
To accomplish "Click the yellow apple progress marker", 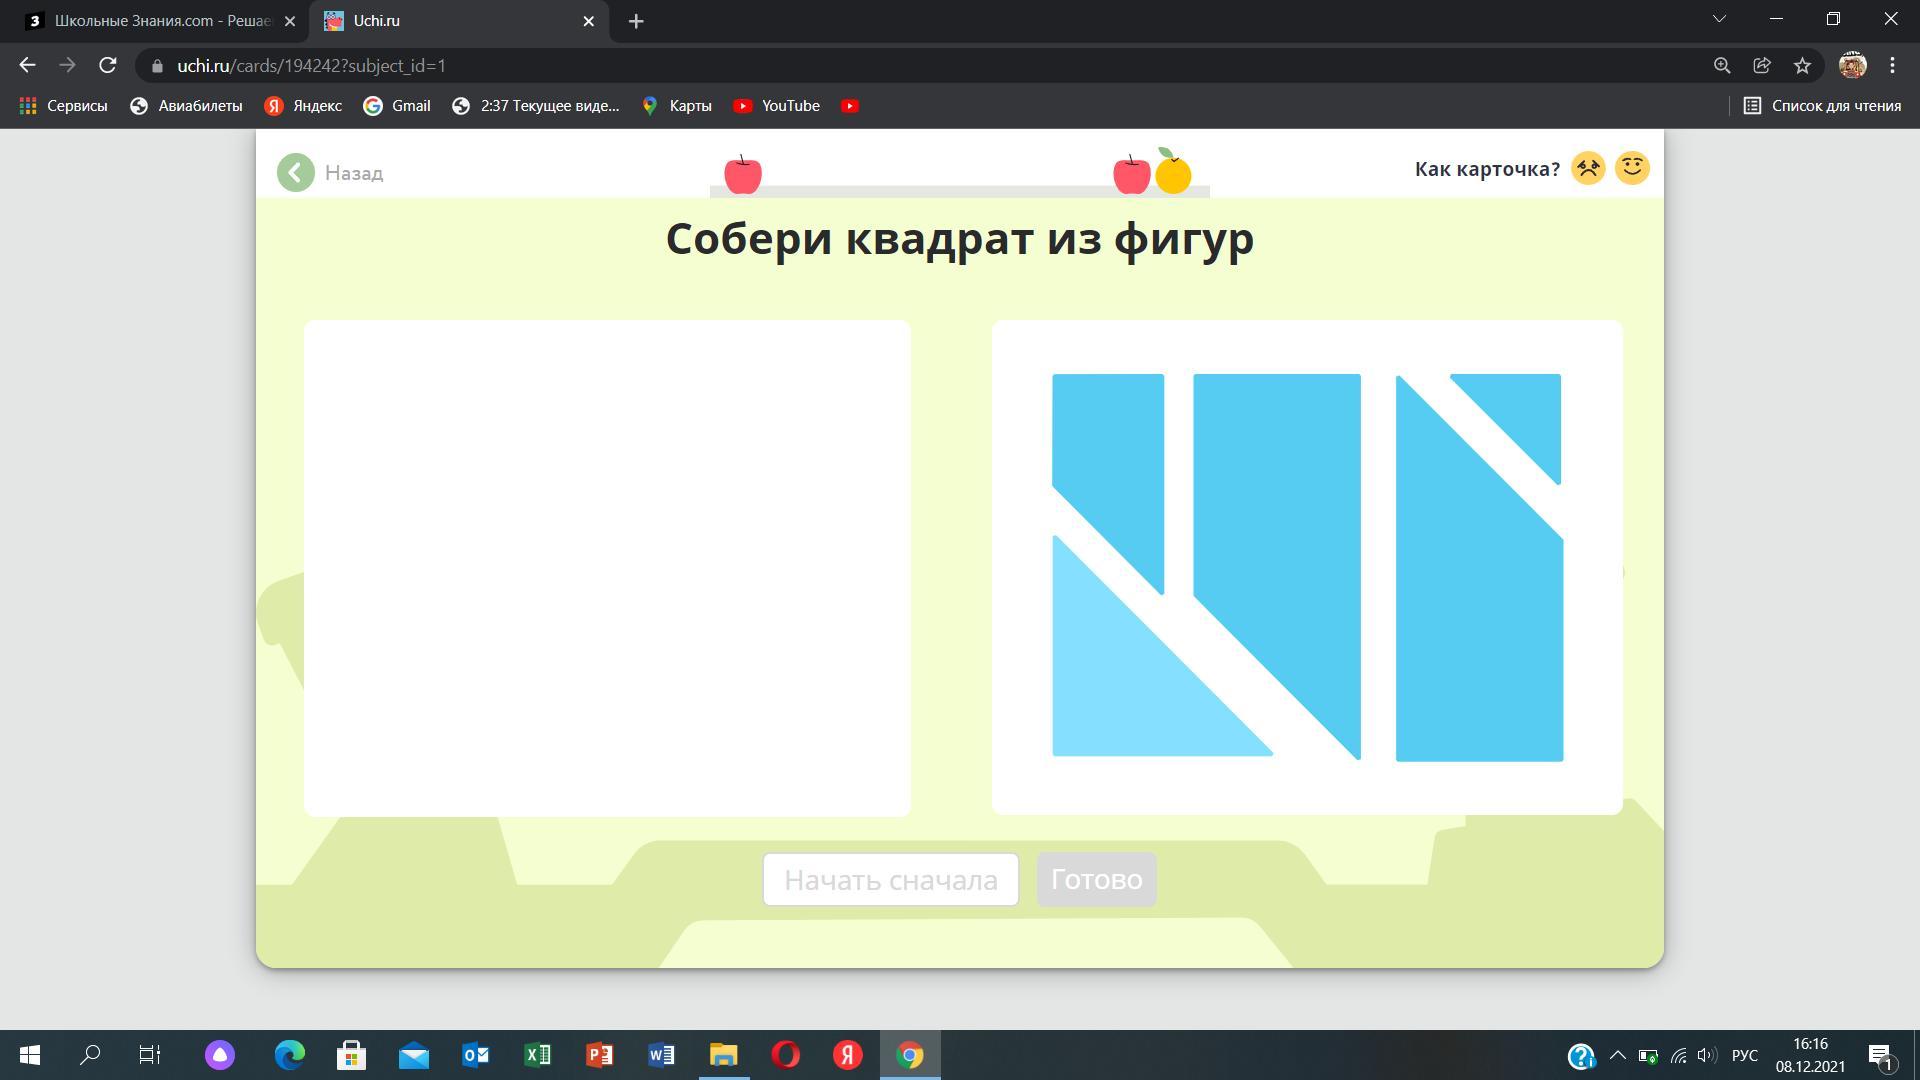I will 1173,174.
